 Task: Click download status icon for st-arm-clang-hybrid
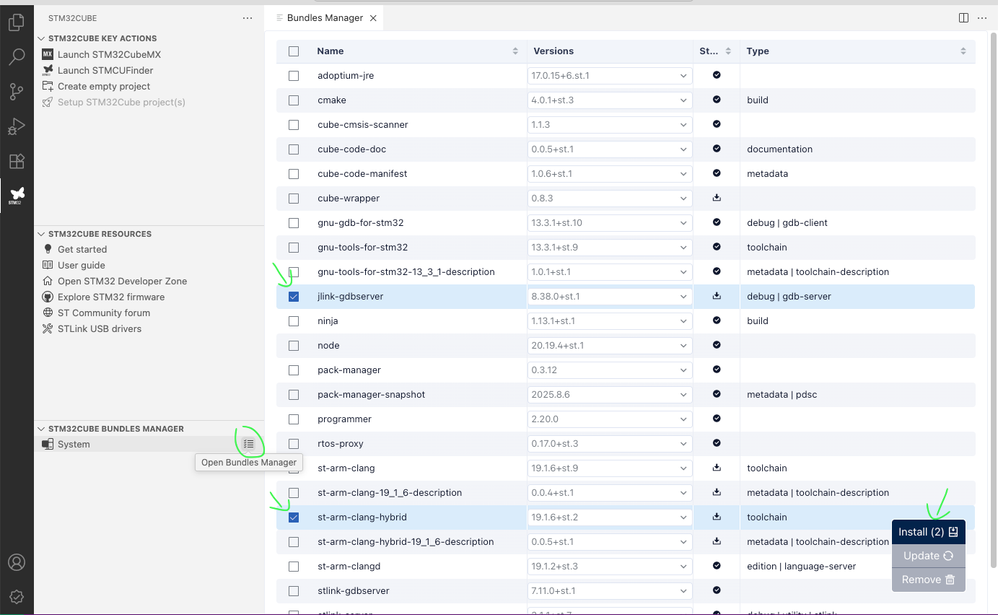click(717, 517)
